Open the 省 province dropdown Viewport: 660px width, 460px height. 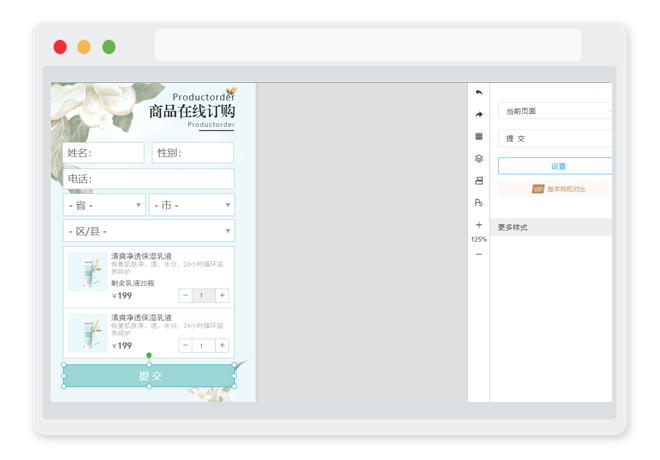tap(104, 205)
